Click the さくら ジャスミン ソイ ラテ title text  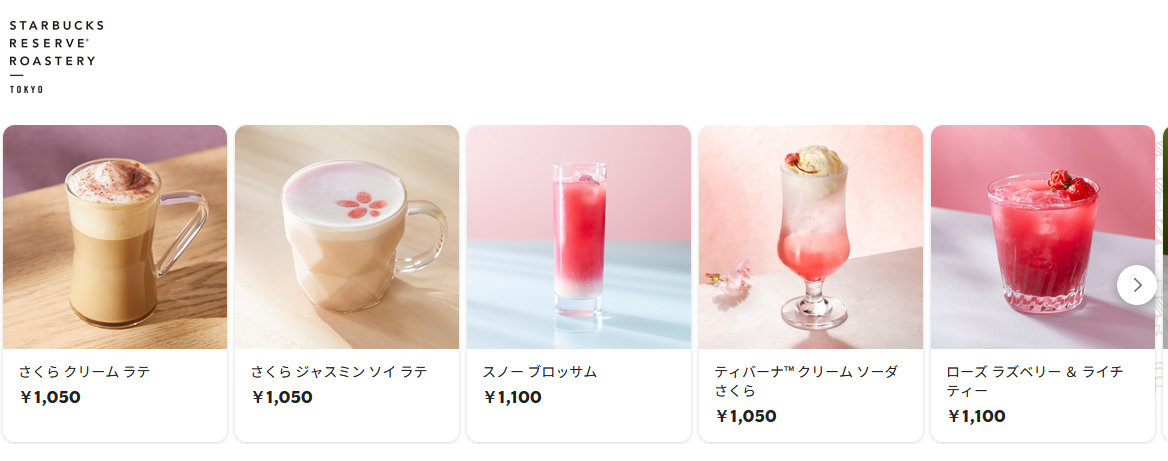(x=339, y=372)
